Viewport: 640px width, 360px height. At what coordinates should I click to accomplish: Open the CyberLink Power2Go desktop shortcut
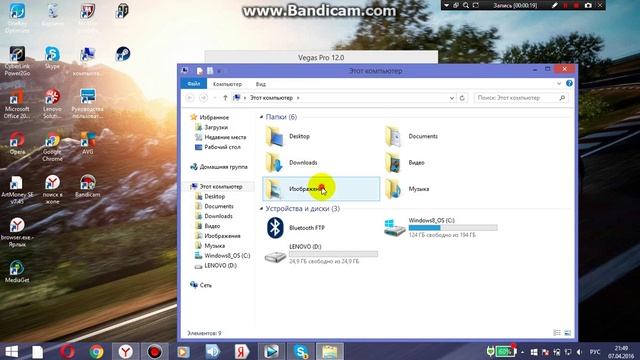pos(17,60)
